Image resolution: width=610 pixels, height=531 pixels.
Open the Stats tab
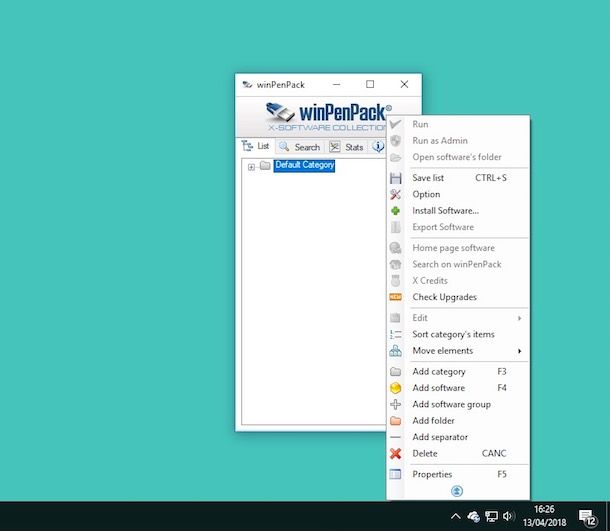tap(346, 147)
